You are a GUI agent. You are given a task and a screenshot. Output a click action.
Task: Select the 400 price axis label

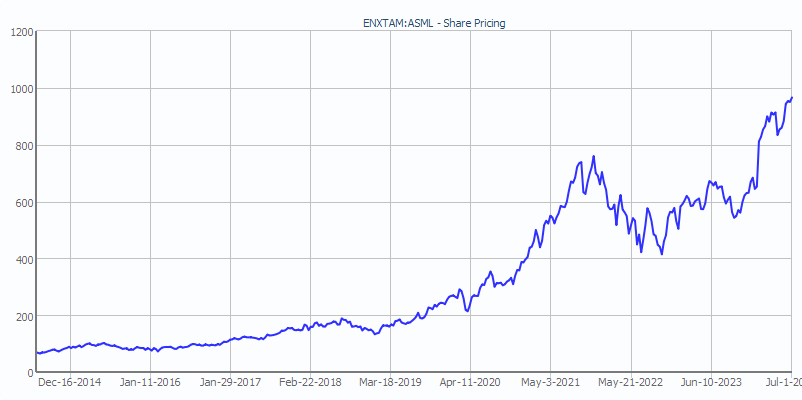click(x=24, y=260)
